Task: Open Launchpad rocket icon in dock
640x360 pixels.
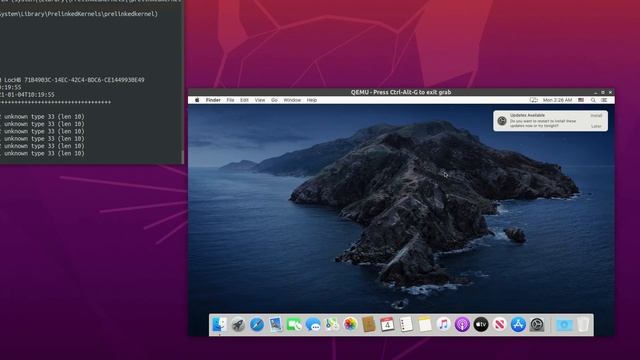Action: tap(238, 325)
